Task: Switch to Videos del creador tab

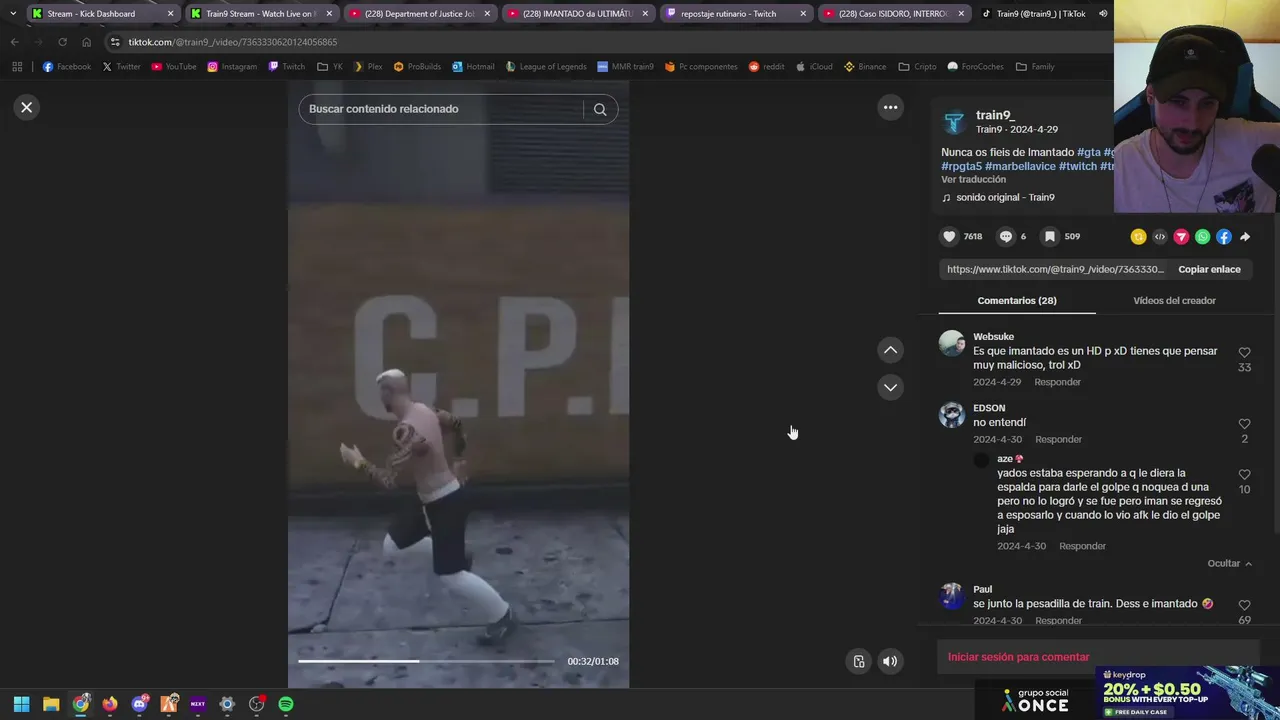Action: [x=1174, y=300]
